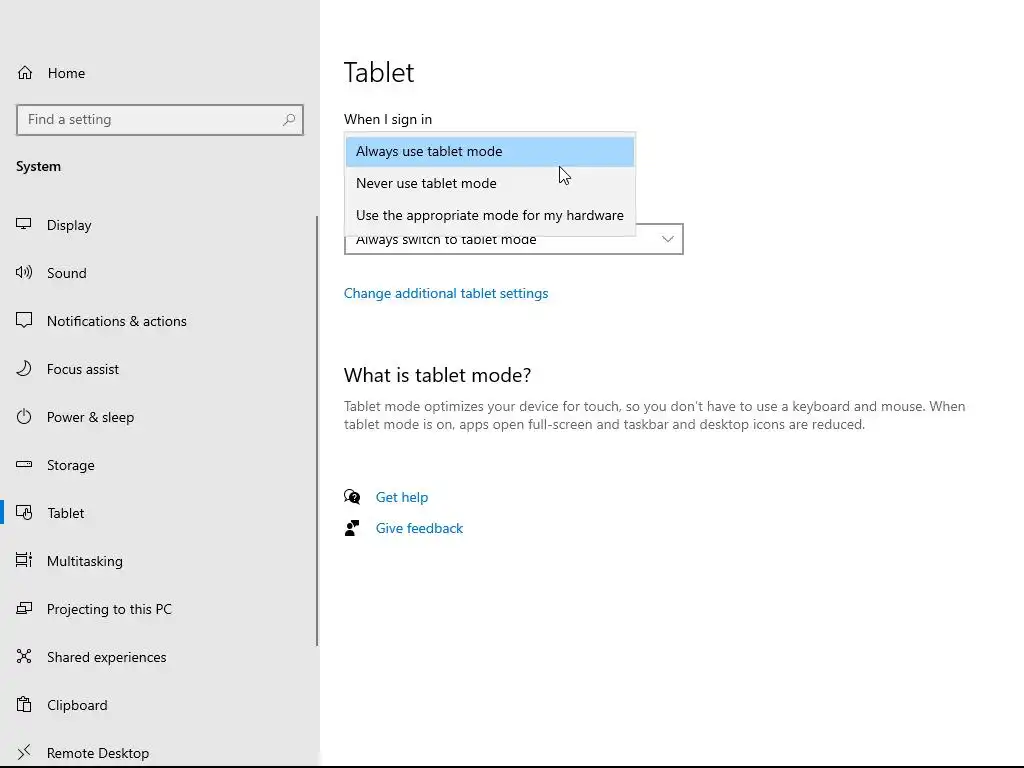Click the "Find a setting" search box

[150, 120]
